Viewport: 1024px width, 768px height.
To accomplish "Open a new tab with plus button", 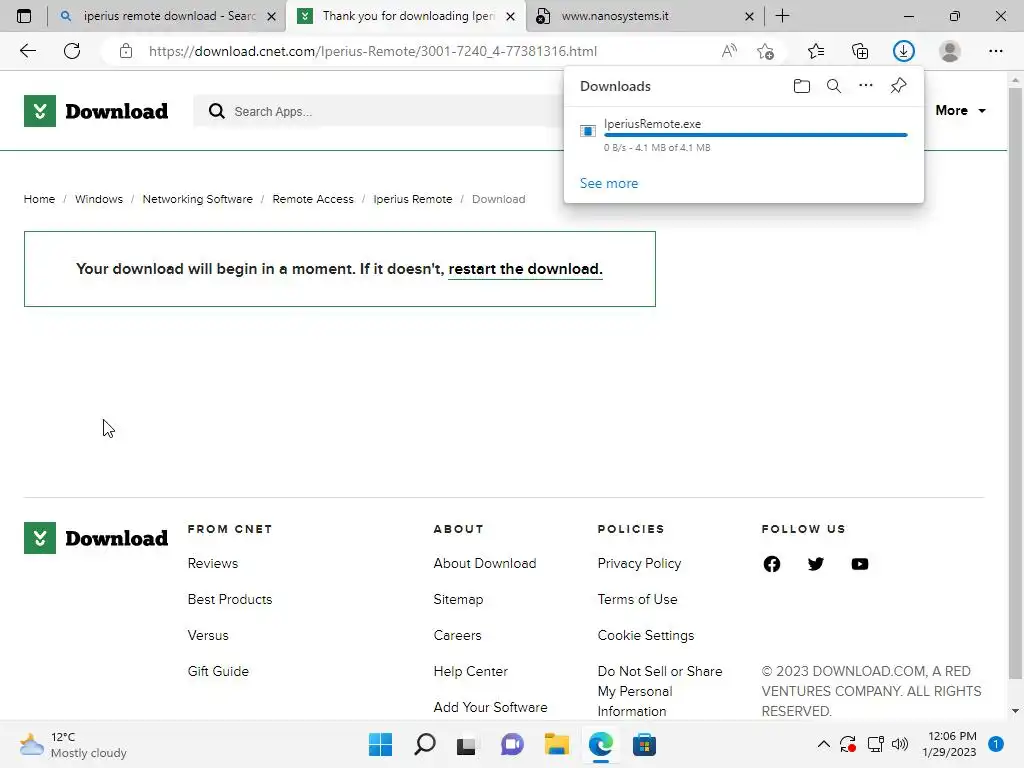I will [x=782, y=16].
